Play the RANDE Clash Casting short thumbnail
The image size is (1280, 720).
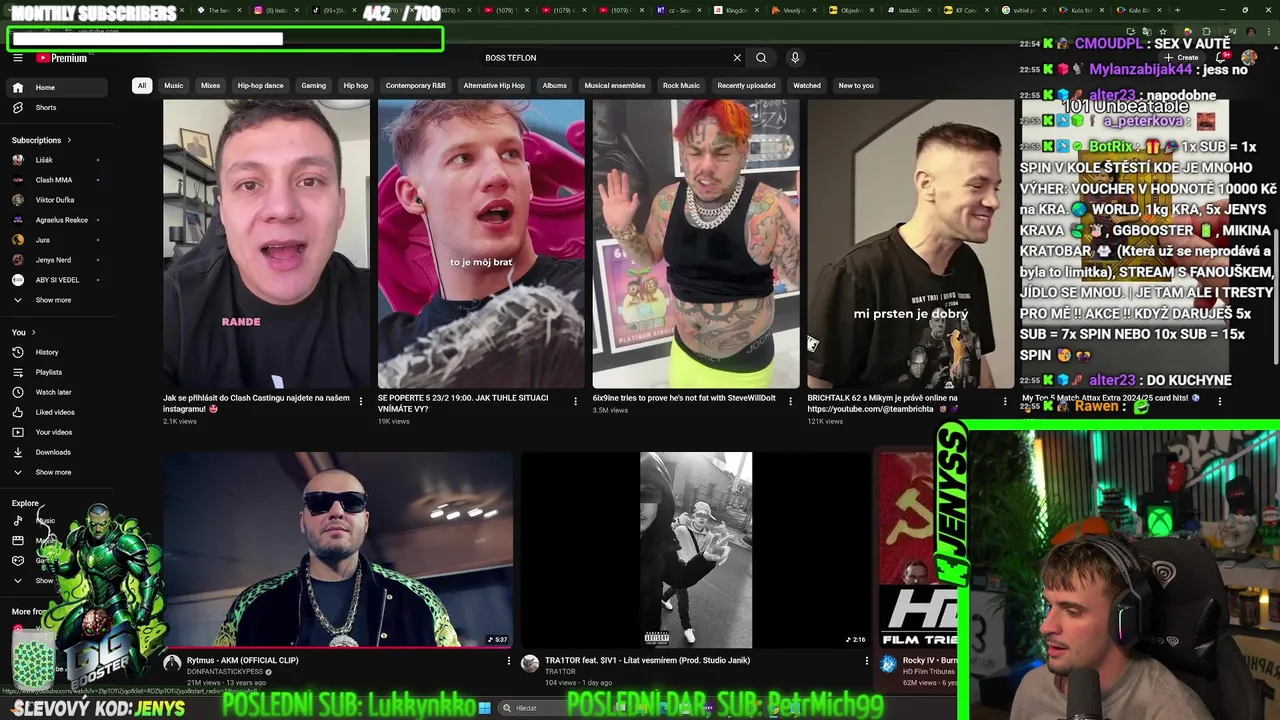coord(267,243)
